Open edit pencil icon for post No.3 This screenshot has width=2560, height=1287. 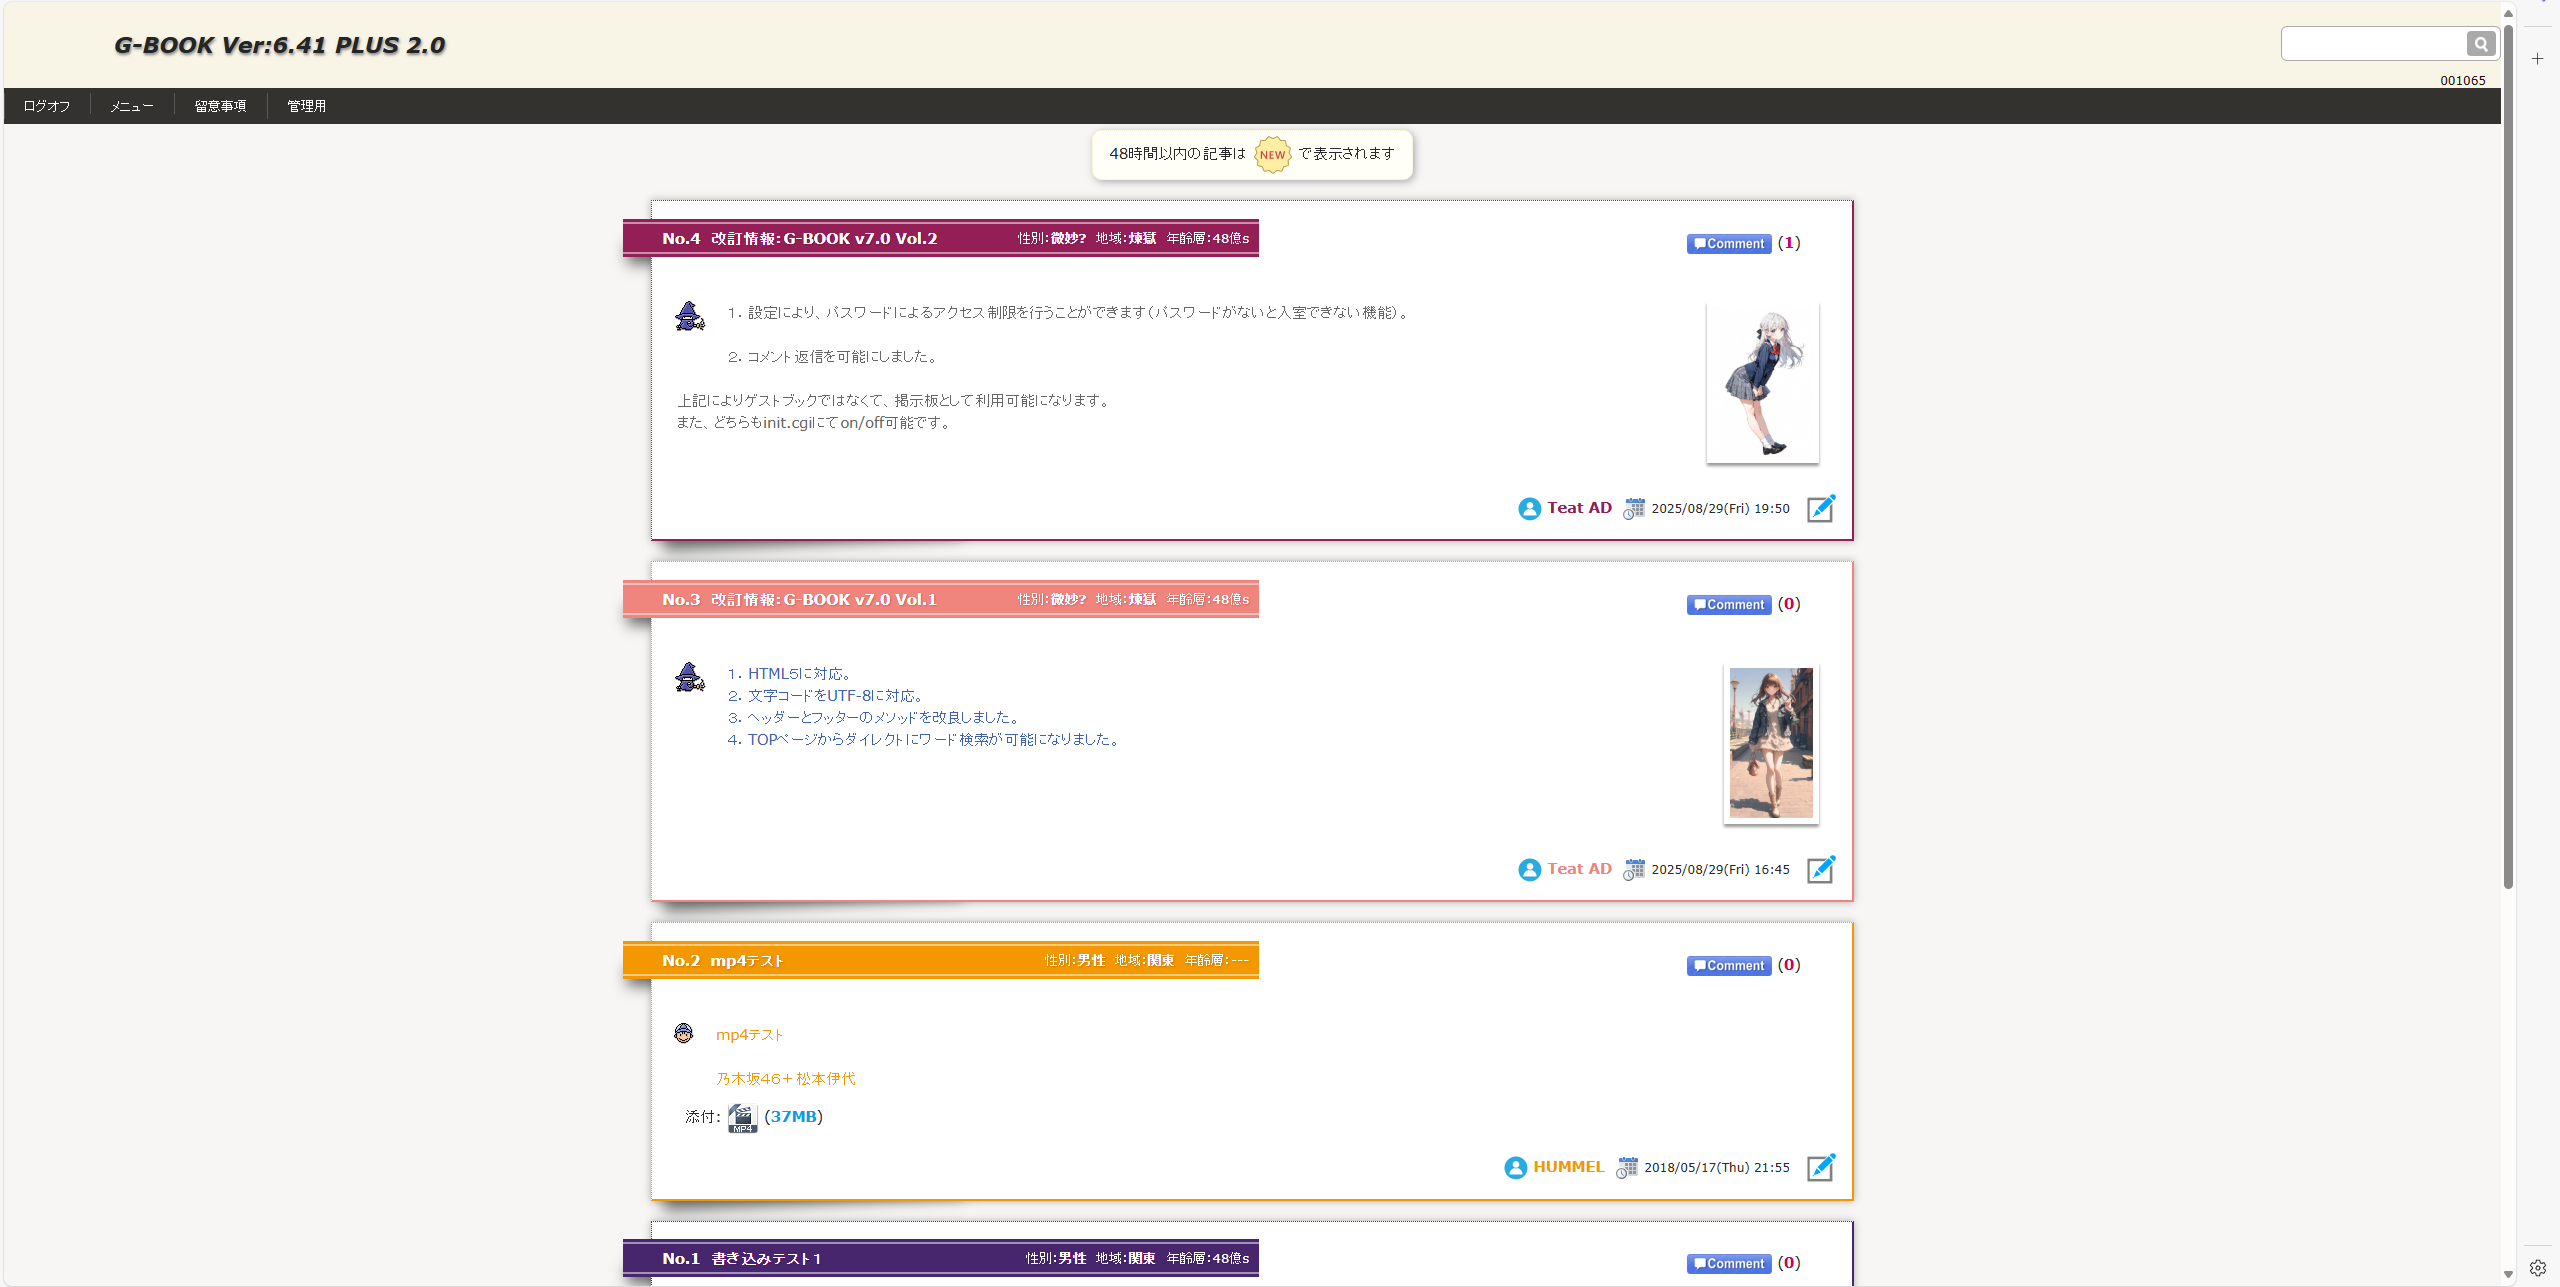pyautogui.click(x=1821, y=869)
